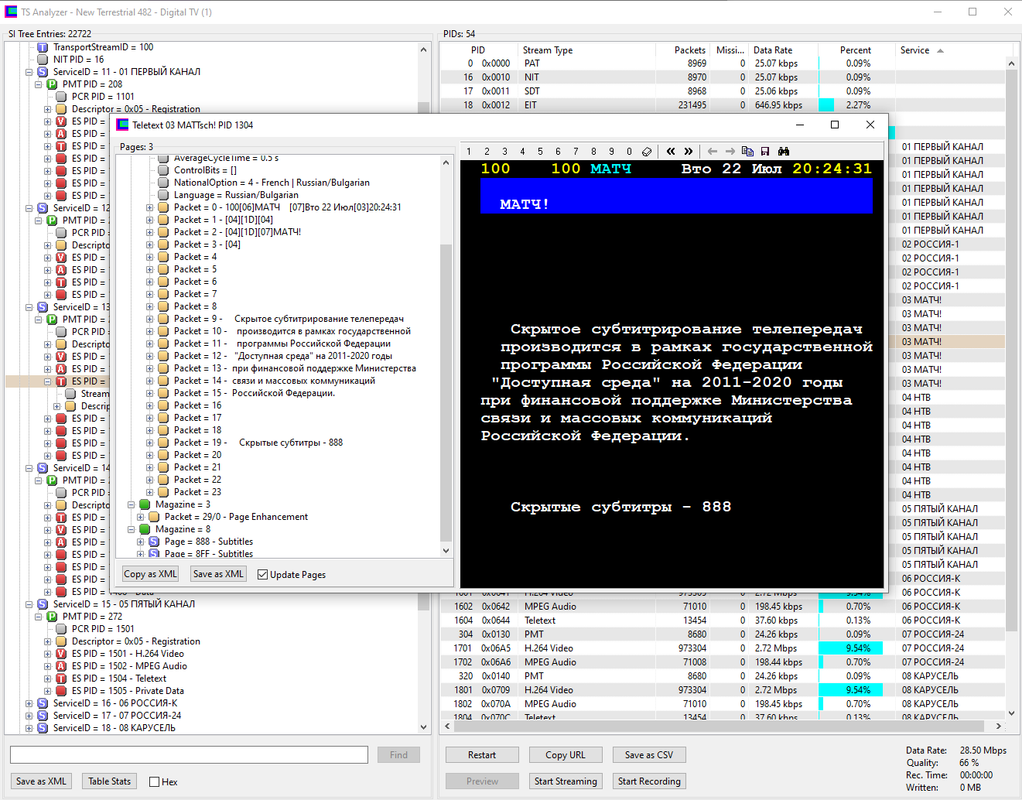
Task: Expand ServiceID = 16 - 06 РОССИЯ-К
Action: click(29, 704)
